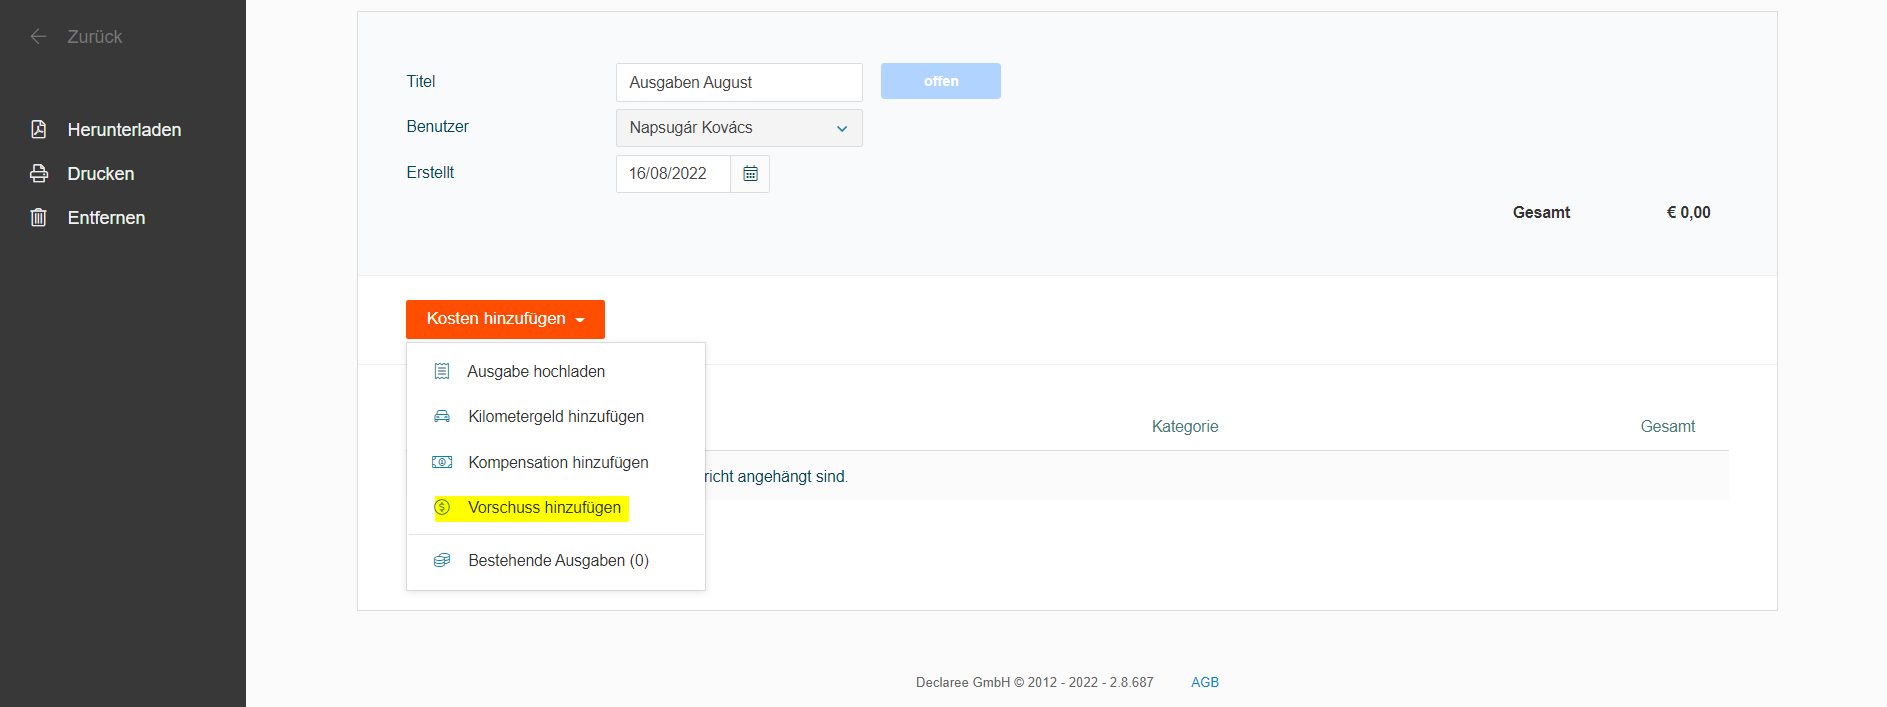Click the car icon for Kilometergeld

click(442, 417)
